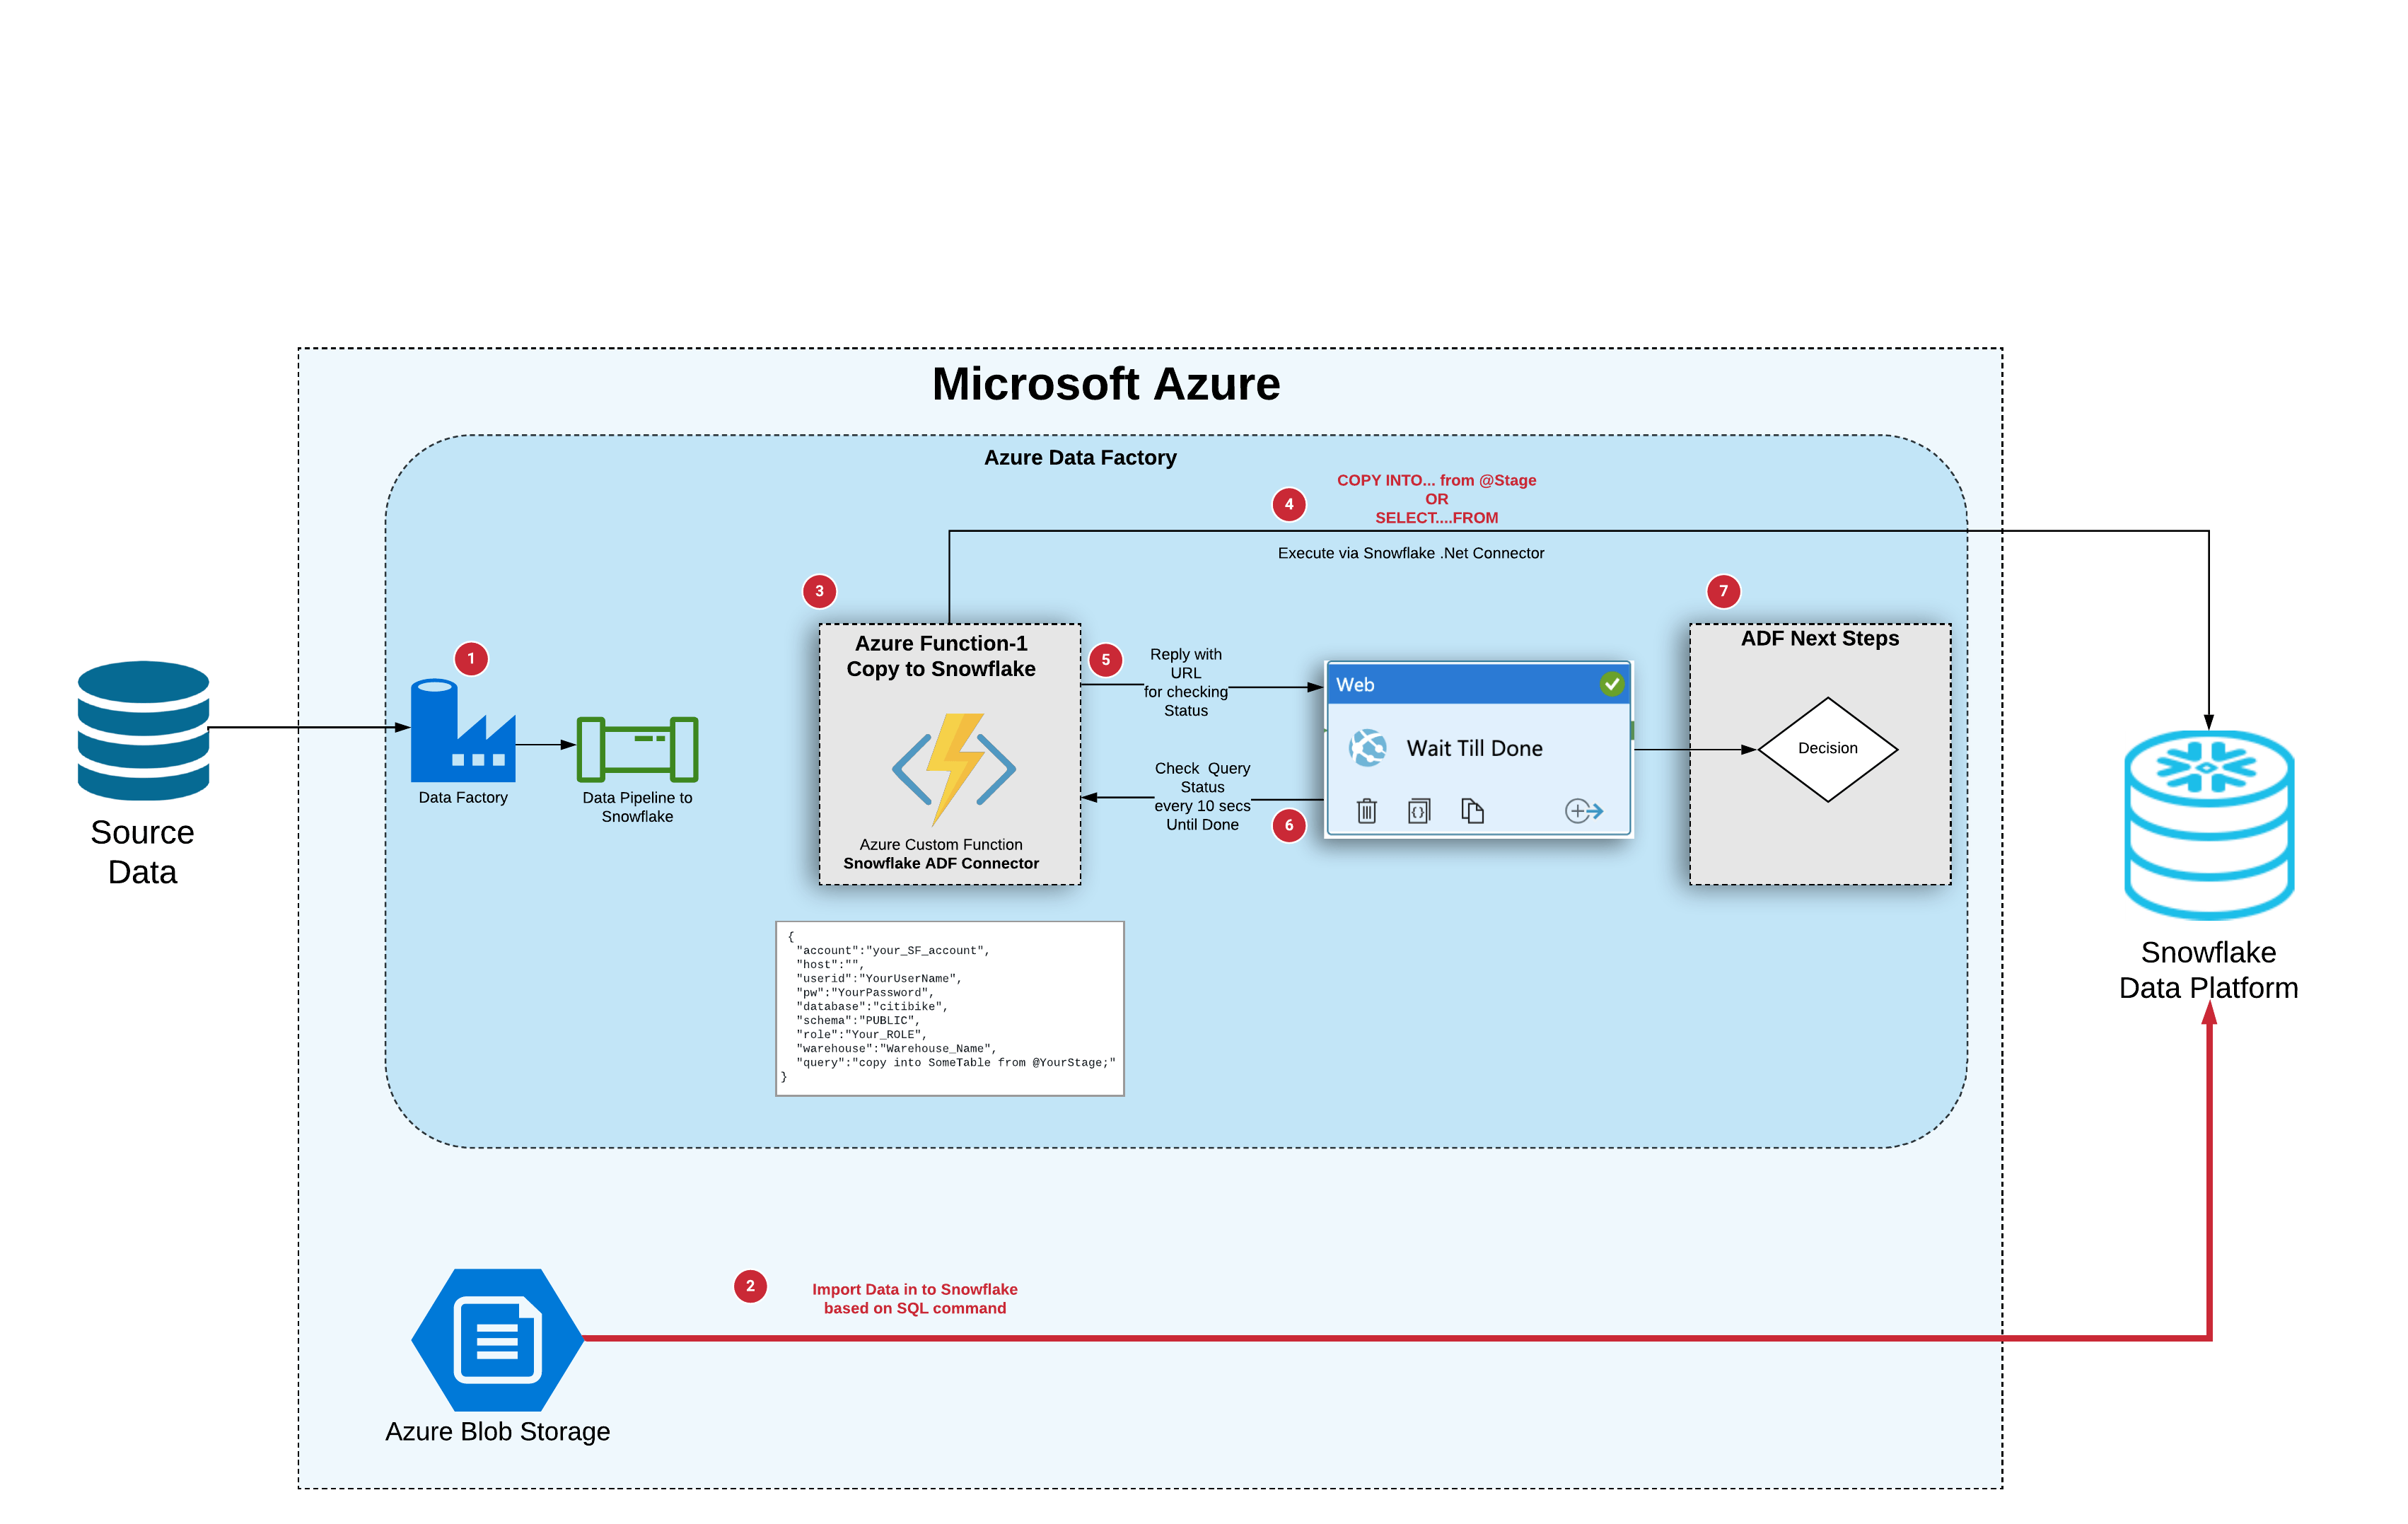Viewport: 2408px width, 1524px height.
Task: Click step badge 7 above ADF Next Steps
Action: [1724, 590]
